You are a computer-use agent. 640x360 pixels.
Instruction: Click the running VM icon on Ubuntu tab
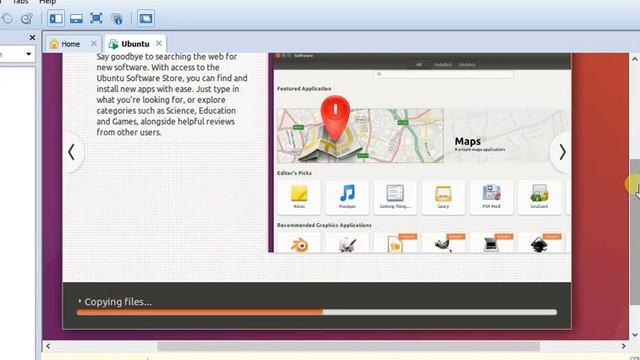(x=113, y=44)
